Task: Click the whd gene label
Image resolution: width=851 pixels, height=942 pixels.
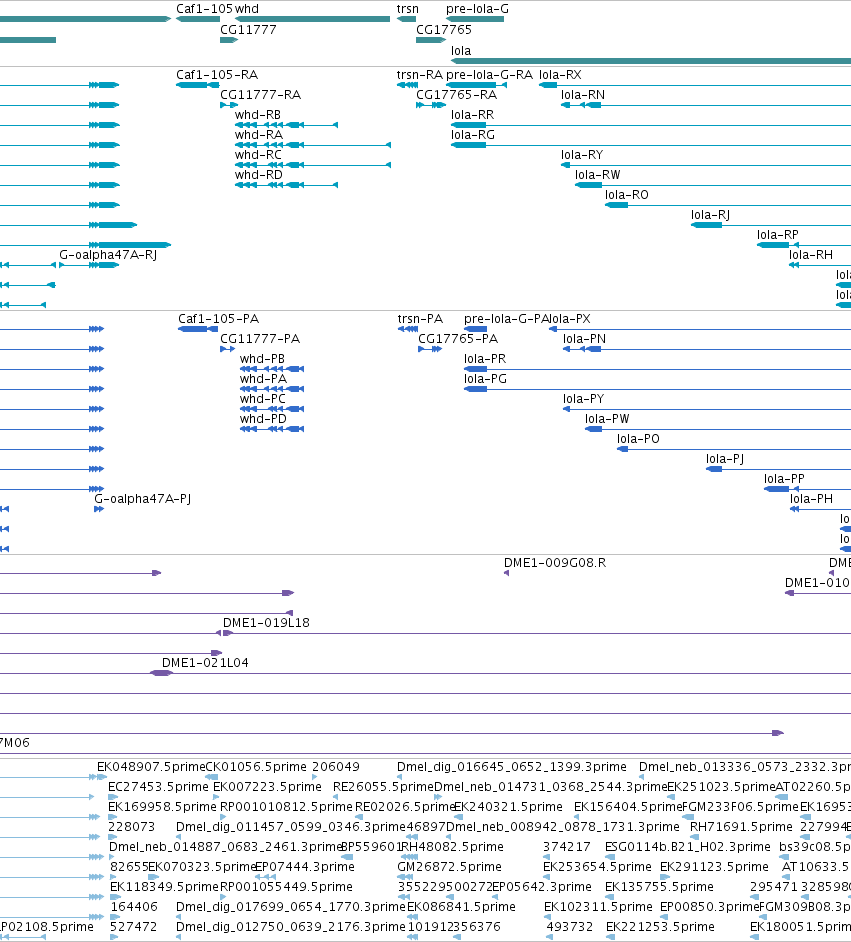Action: click(x=247, y=9)
